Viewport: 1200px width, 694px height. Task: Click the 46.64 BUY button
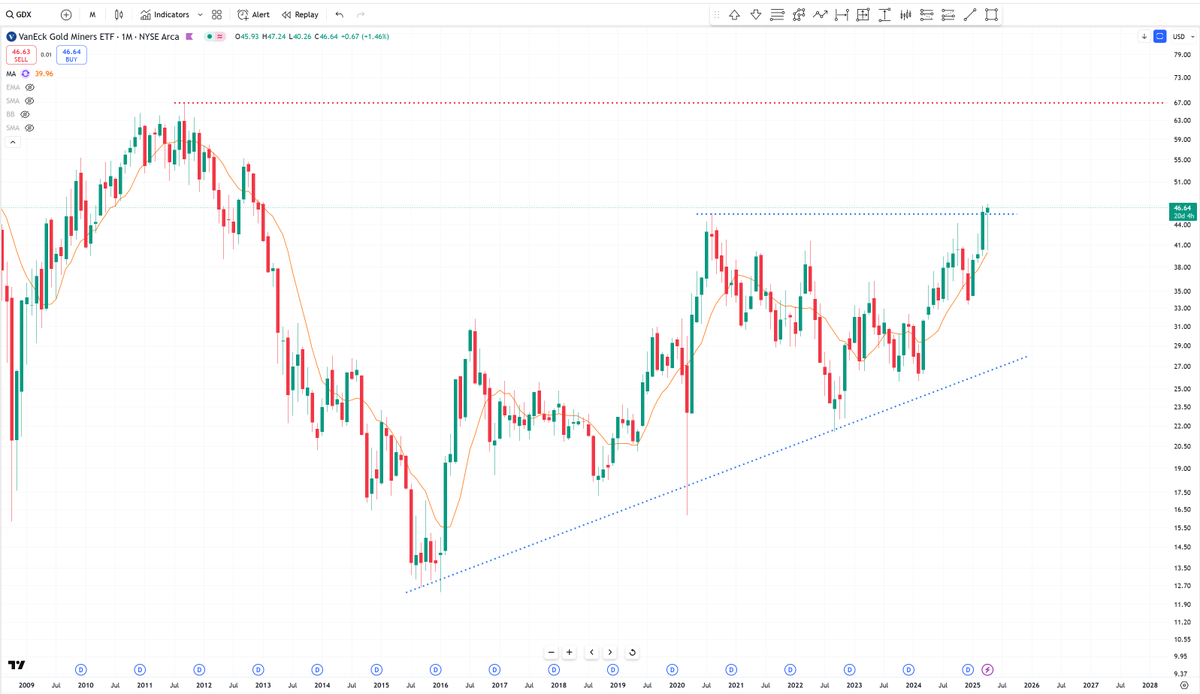coord(71,55)
